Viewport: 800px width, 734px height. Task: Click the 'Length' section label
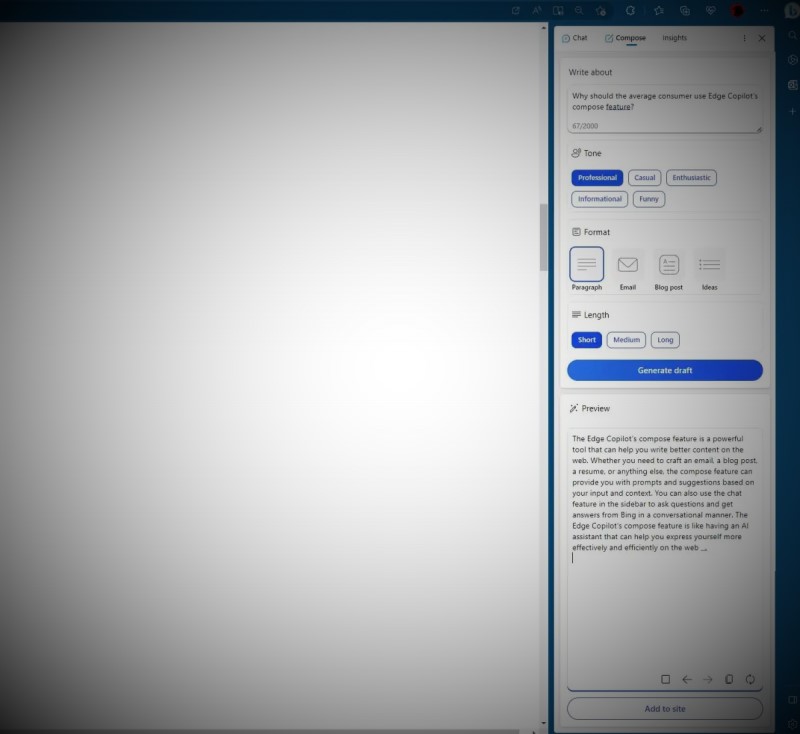596,315
